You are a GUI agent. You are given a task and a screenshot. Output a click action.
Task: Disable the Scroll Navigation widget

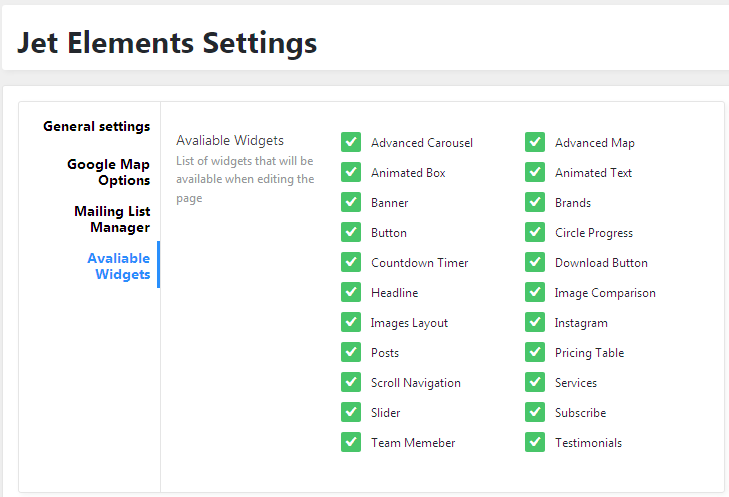[x=351, y=382]
